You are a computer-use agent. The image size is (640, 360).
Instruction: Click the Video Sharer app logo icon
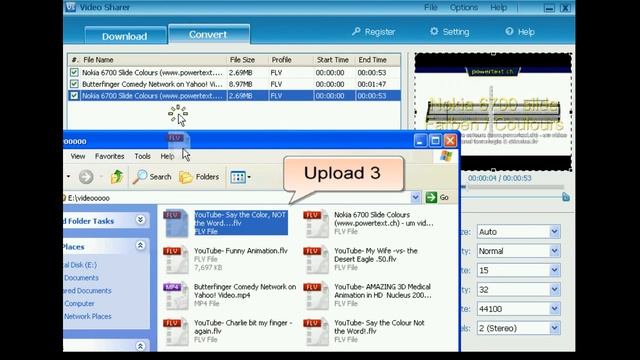[x=71, y=7]
